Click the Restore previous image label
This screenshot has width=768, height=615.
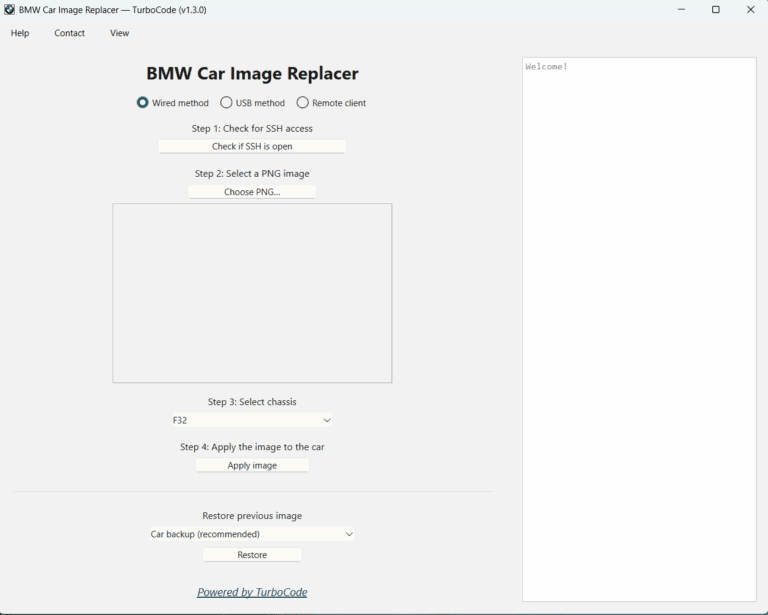tap(252, 516)
